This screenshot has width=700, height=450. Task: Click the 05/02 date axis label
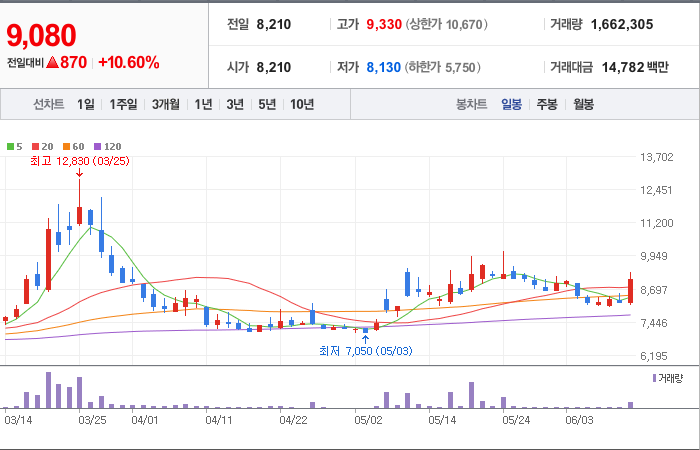pos(368,421)
